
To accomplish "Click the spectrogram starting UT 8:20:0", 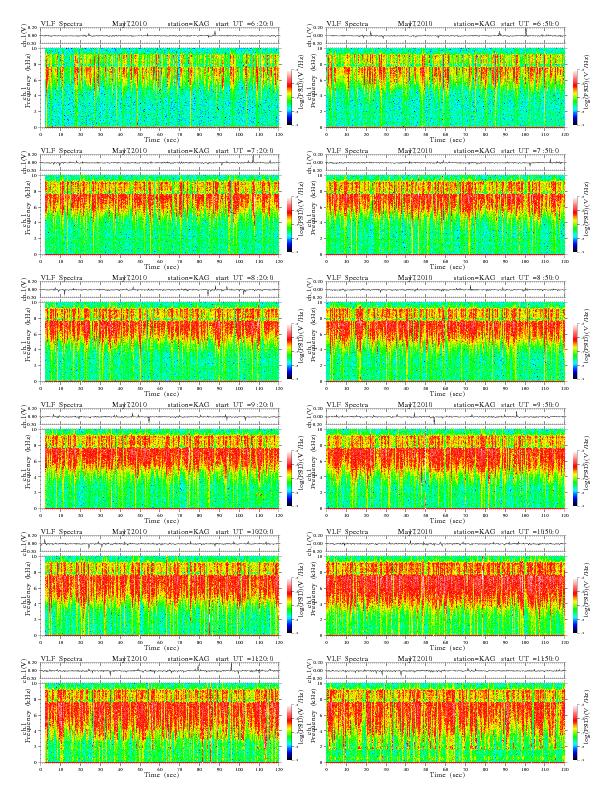I will tap(160, 342).
